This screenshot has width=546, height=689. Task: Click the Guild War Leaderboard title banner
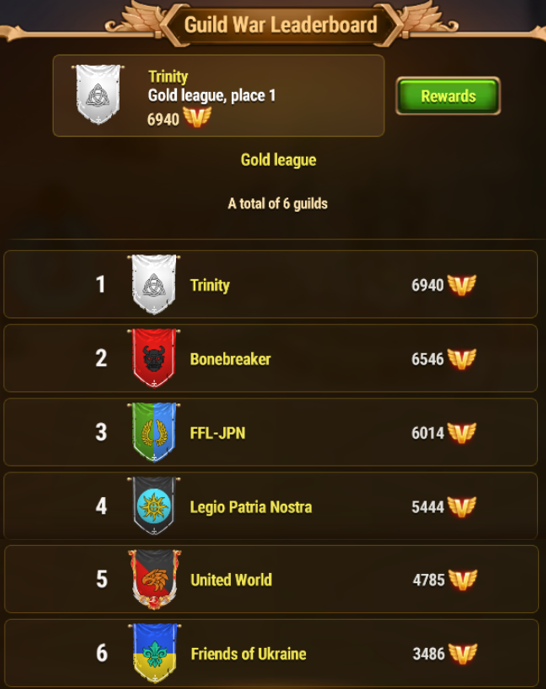[281, 25]
